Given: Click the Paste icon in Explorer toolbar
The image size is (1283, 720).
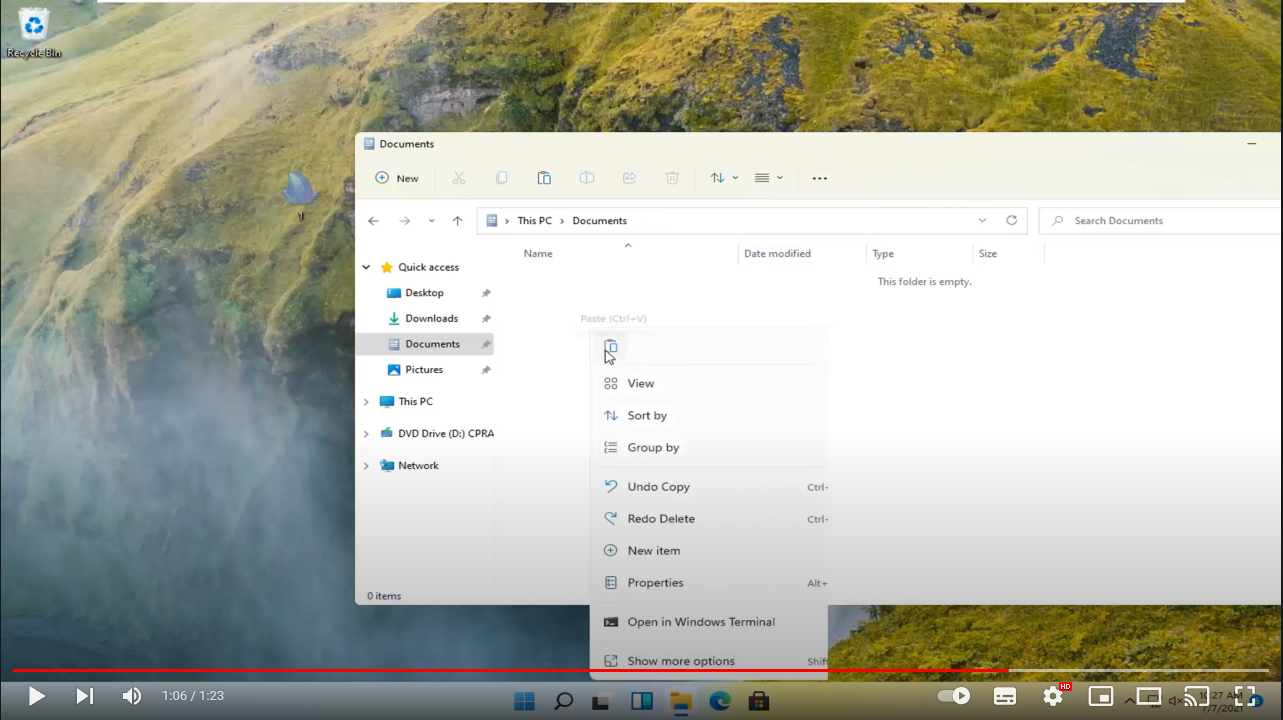Looking at the screenshot, I should coord(544,178).
